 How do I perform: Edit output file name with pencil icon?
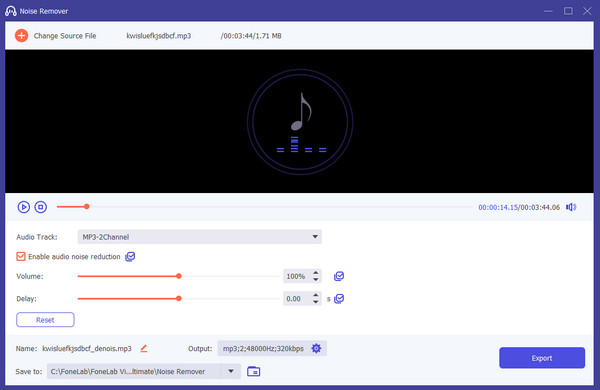144,348
